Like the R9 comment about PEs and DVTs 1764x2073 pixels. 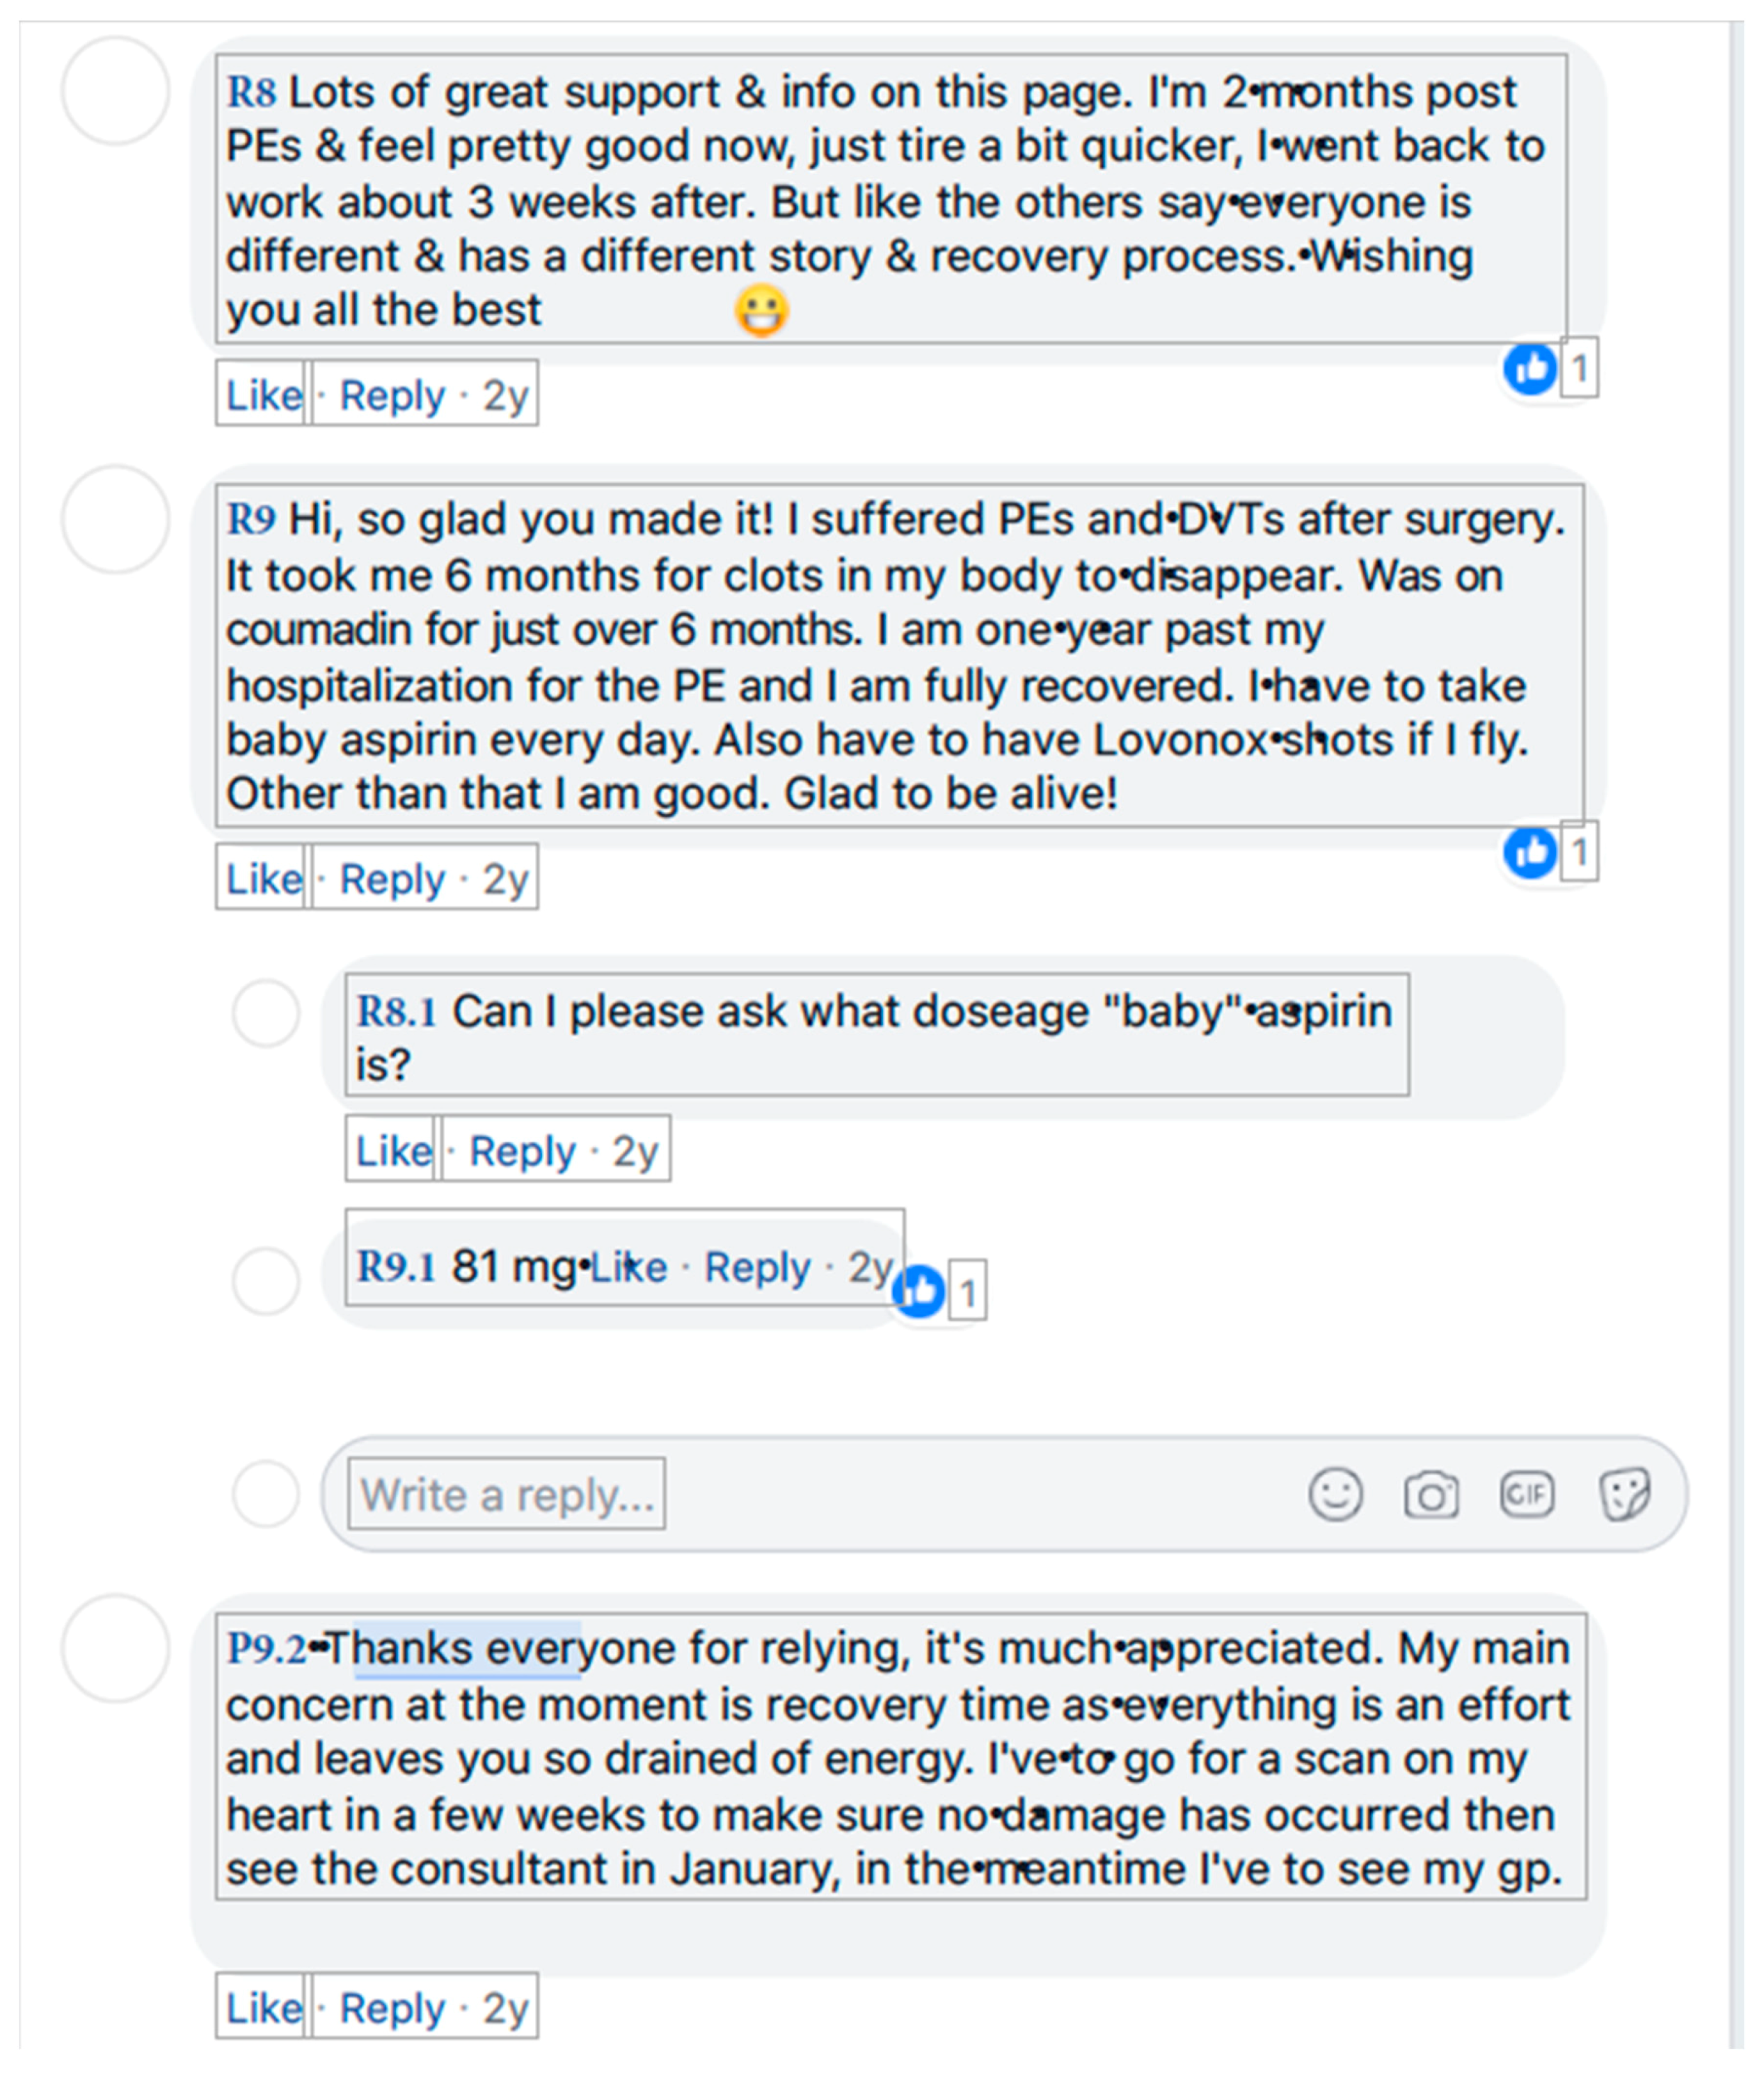point(263,878)
